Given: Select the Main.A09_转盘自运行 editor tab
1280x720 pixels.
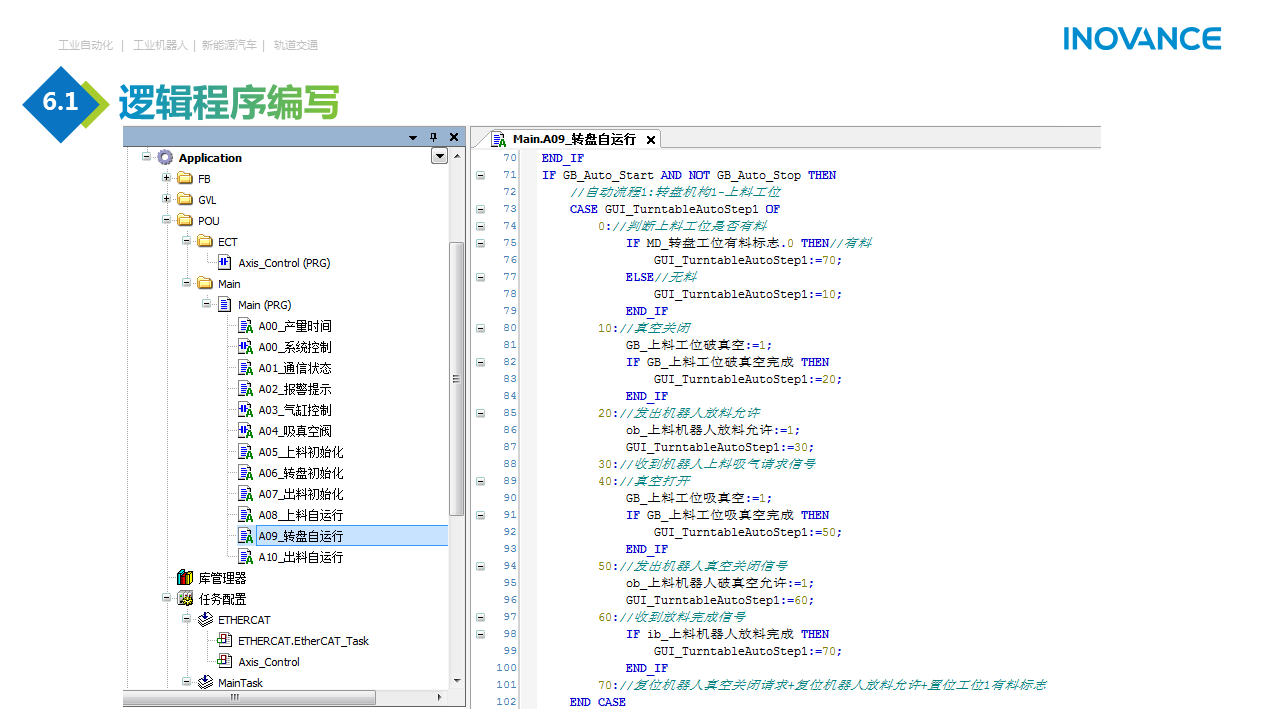Looking at the screenshot, I should pos(574,139).
